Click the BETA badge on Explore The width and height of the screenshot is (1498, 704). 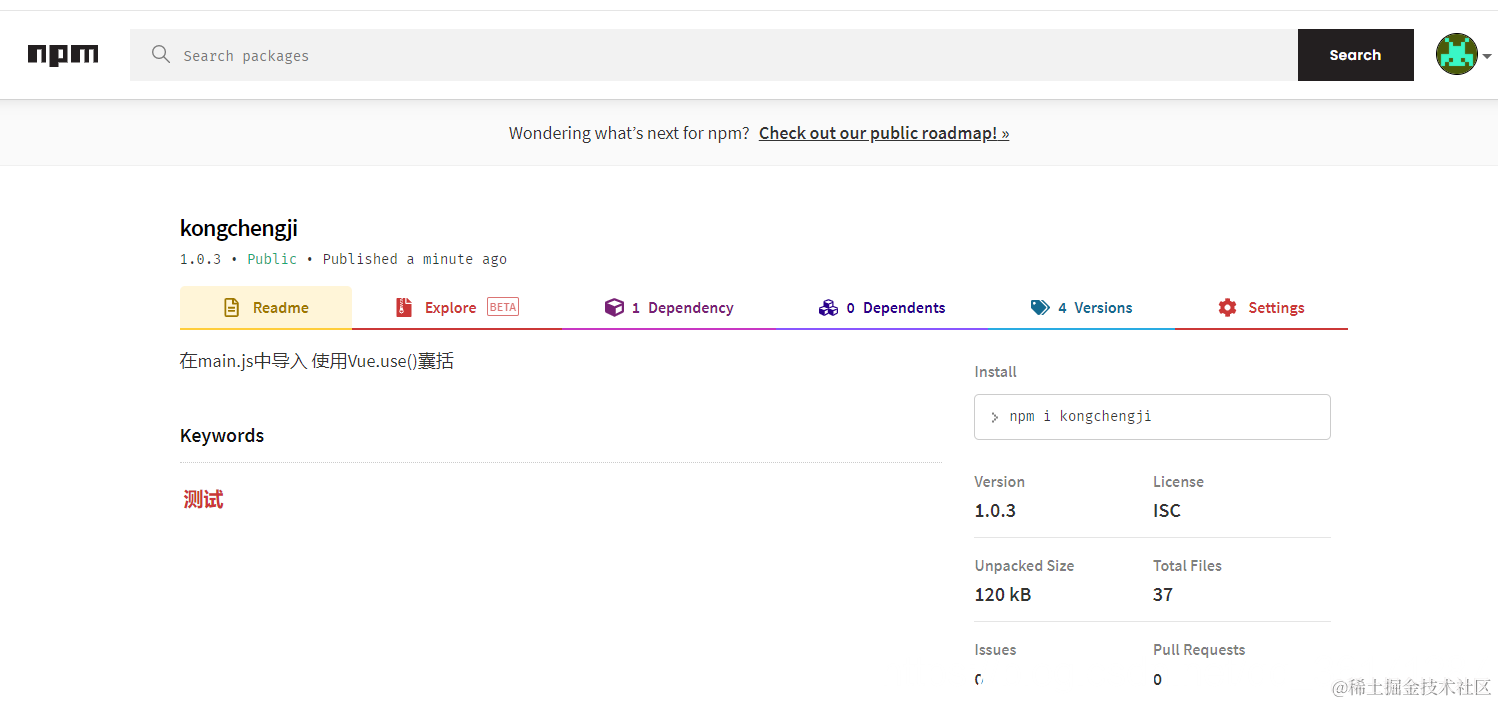click(x=503, y=307)
